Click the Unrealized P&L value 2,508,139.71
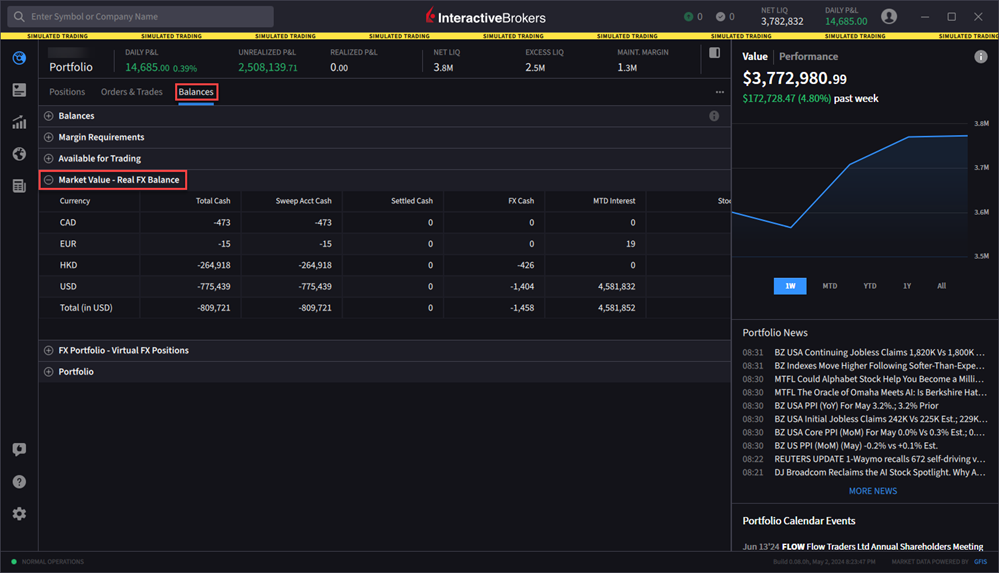The image size is (999, 573). [268, 67]
